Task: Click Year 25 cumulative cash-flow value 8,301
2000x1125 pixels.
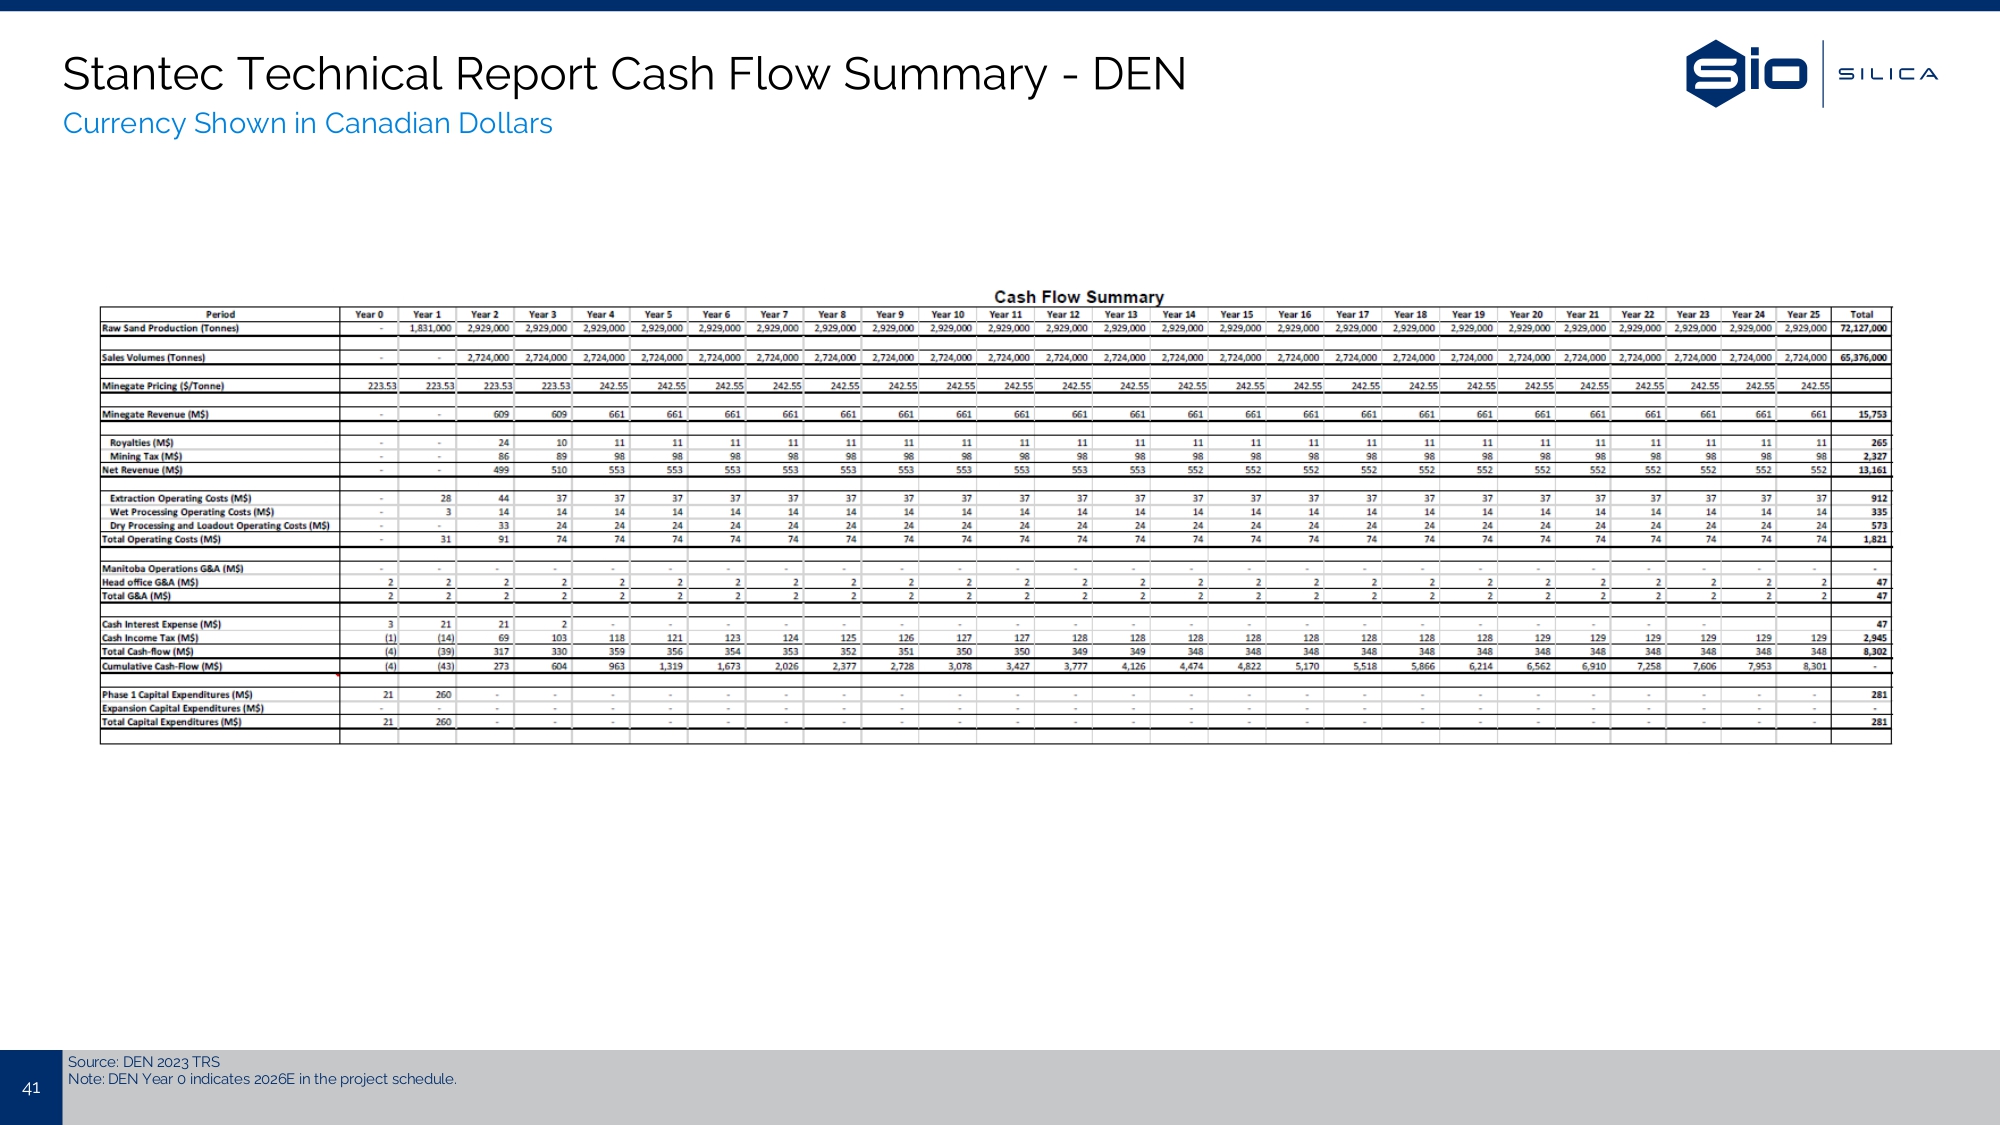Action: click(x=1814, y=666)
